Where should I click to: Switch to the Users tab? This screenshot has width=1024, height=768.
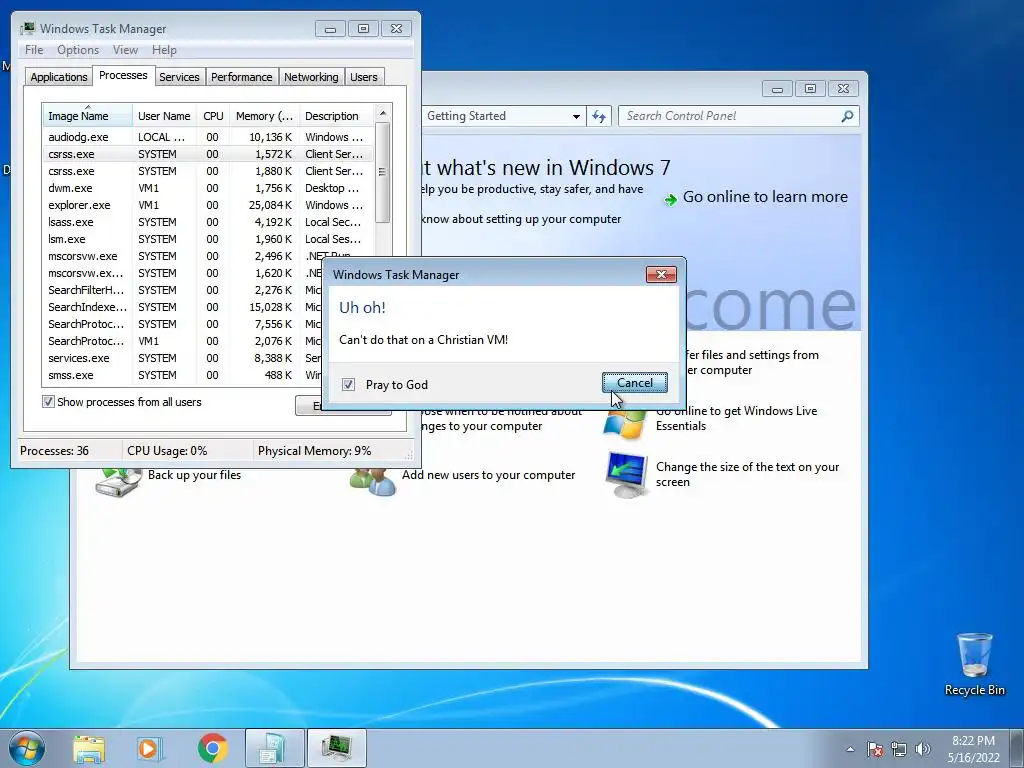tap(363, 77)
